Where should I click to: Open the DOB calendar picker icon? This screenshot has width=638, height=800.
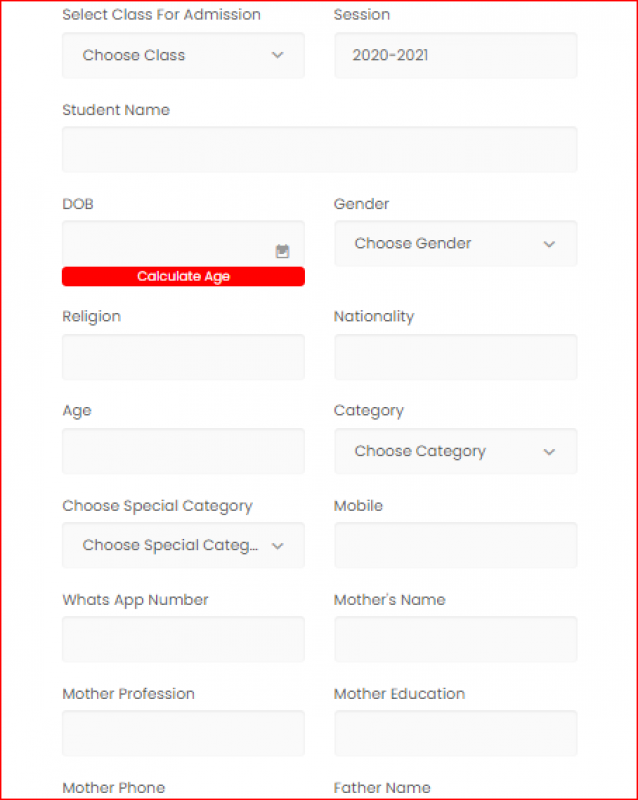coord(282,251)
